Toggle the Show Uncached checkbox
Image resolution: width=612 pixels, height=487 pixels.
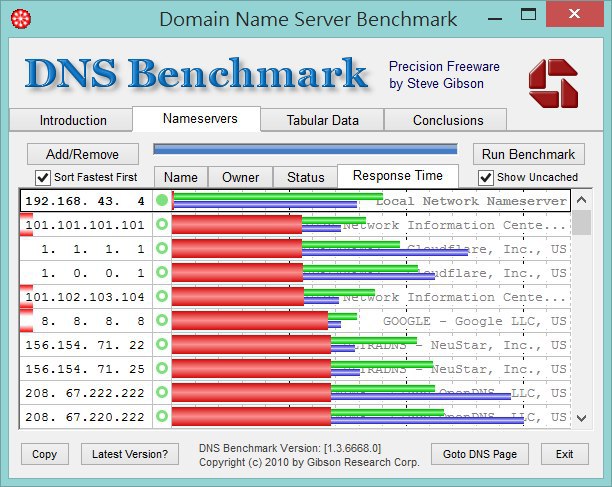coord(485,178)
